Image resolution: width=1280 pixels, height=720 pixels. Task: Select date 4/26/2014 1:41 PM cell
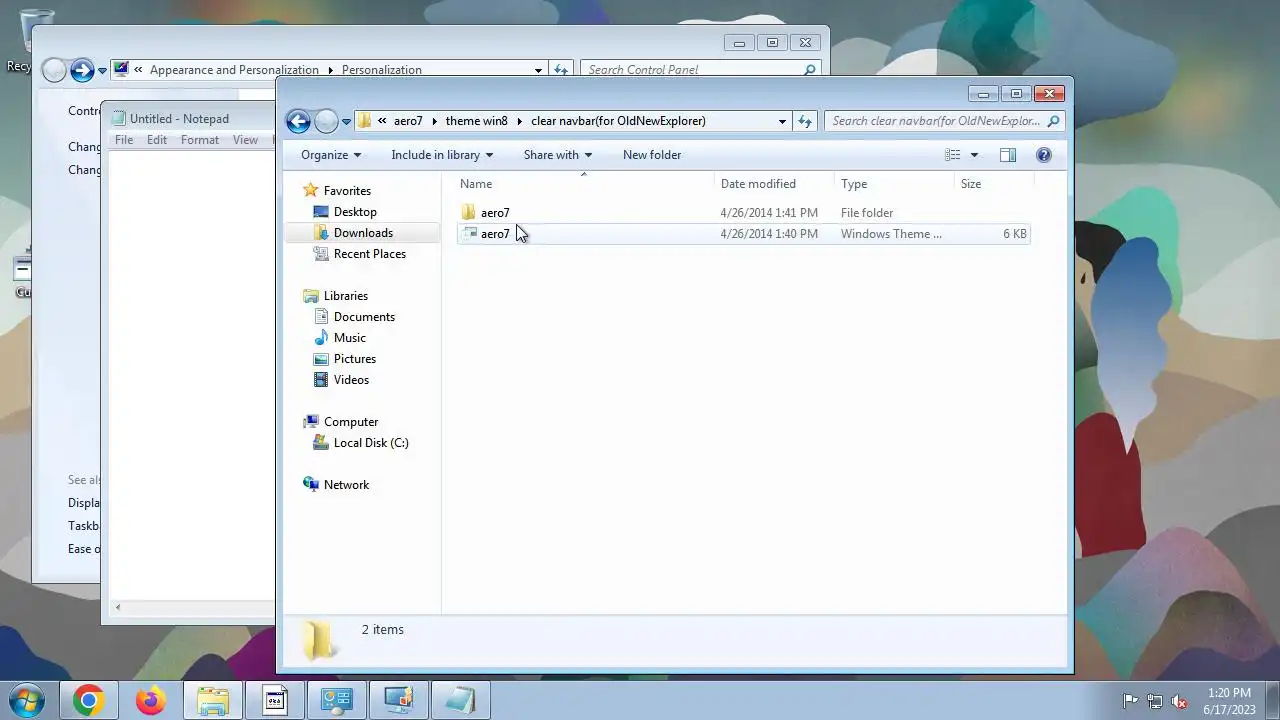coord(769,213)
